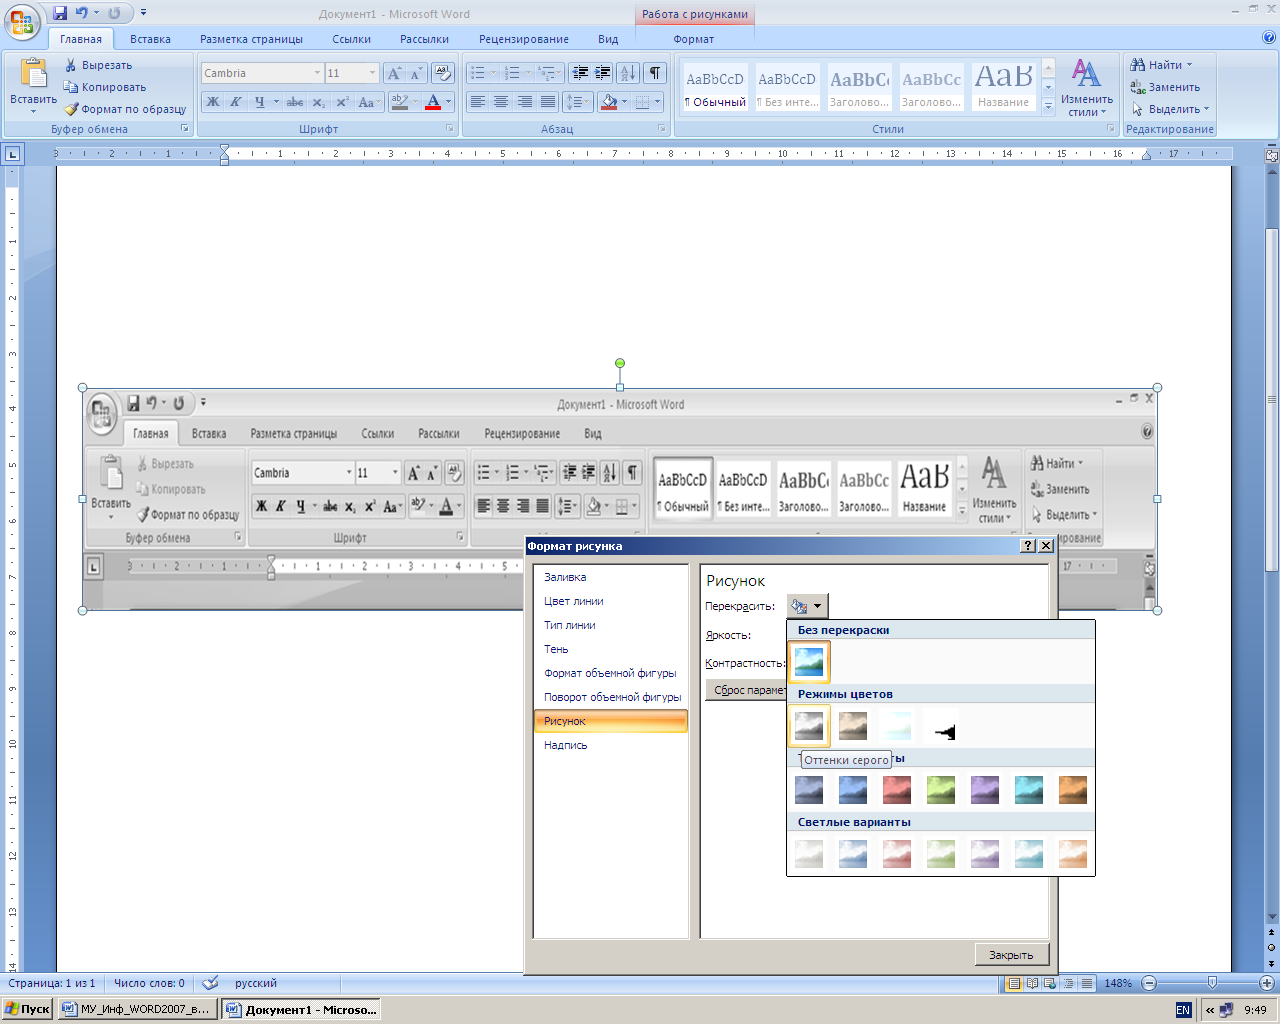
Task: Click the Save icon in quick access toolbar
Action: pyautogui.click(x=60, y=13)
